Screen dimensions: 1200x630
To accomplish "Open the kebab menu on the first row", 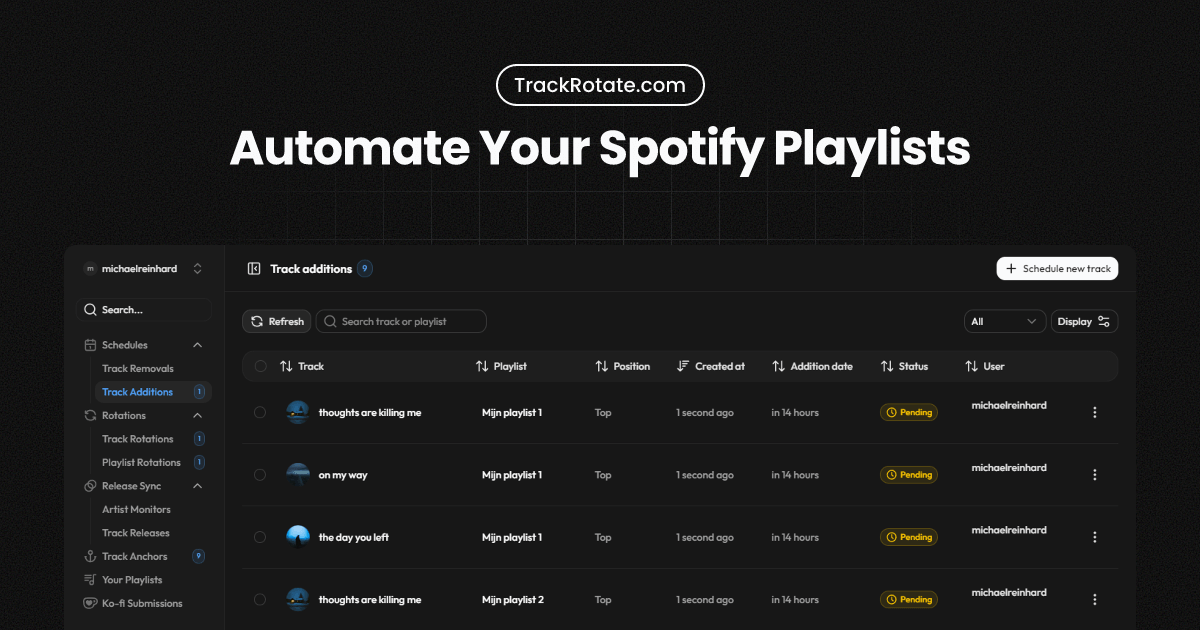I will pos(1095,412).
